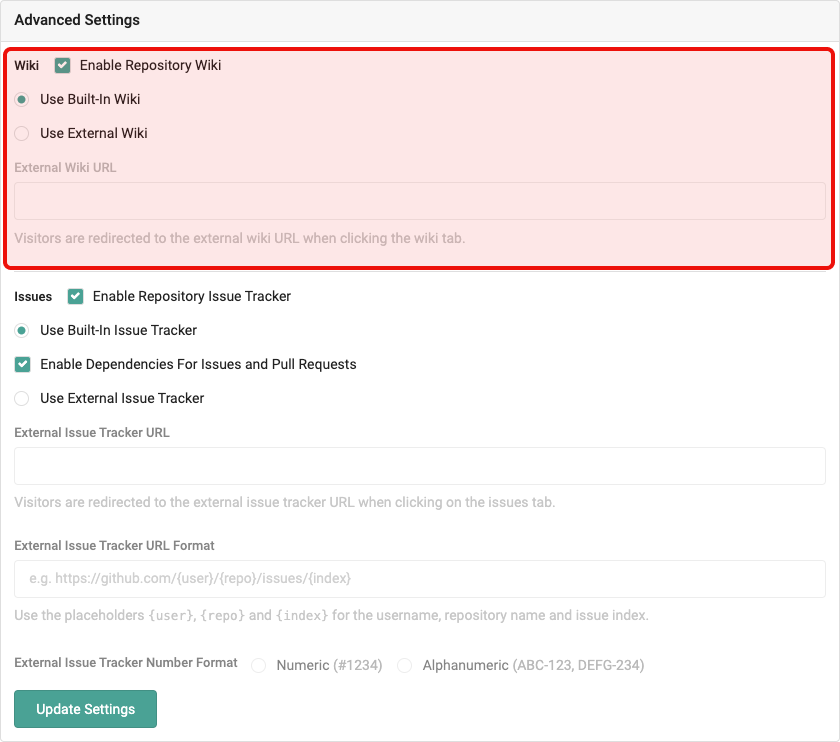The height and width of the screenshot is (742, 840).
Task: Pick the Alphanumeric (ABC-123, DEFG-234) format
Action: (x=405, y=665)
